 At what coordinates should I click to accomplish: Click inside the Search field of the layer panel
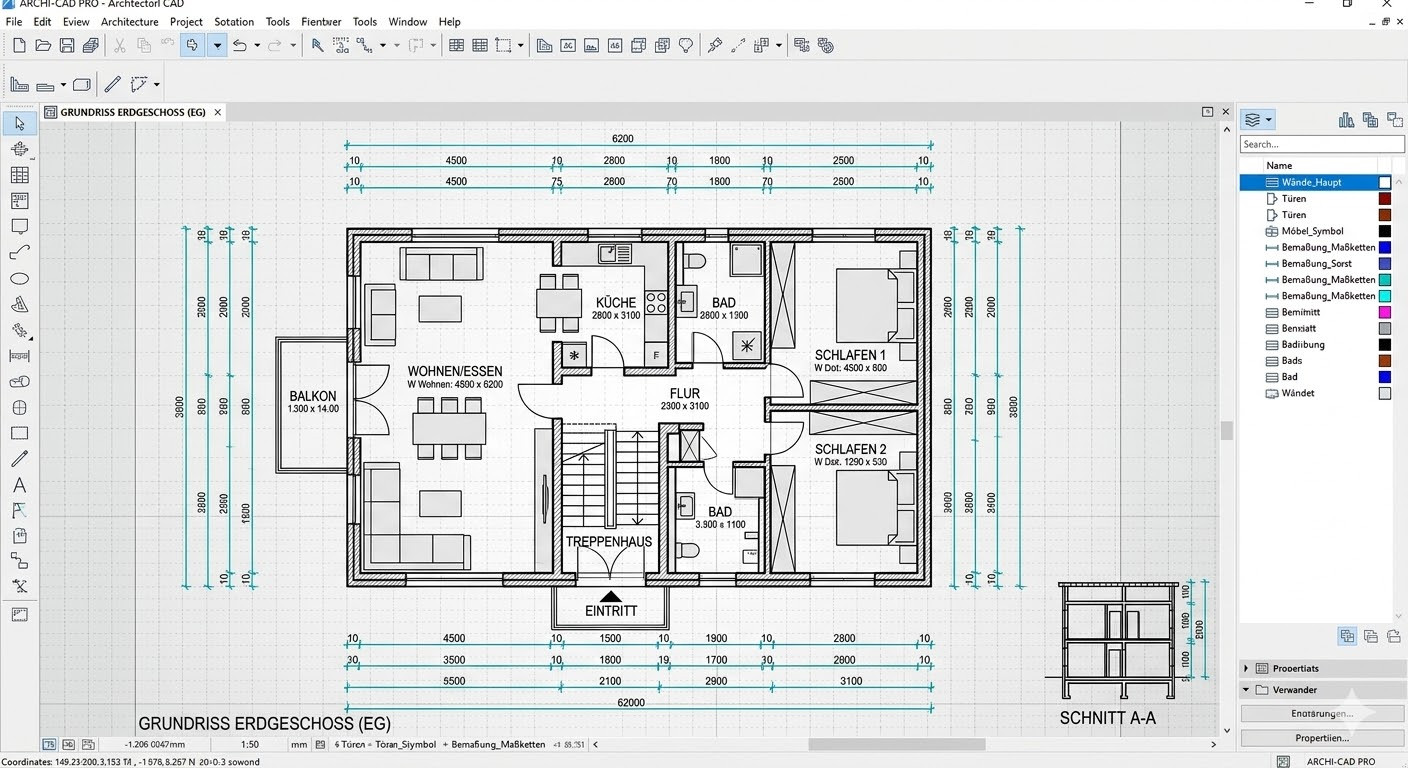point(1320,144)
